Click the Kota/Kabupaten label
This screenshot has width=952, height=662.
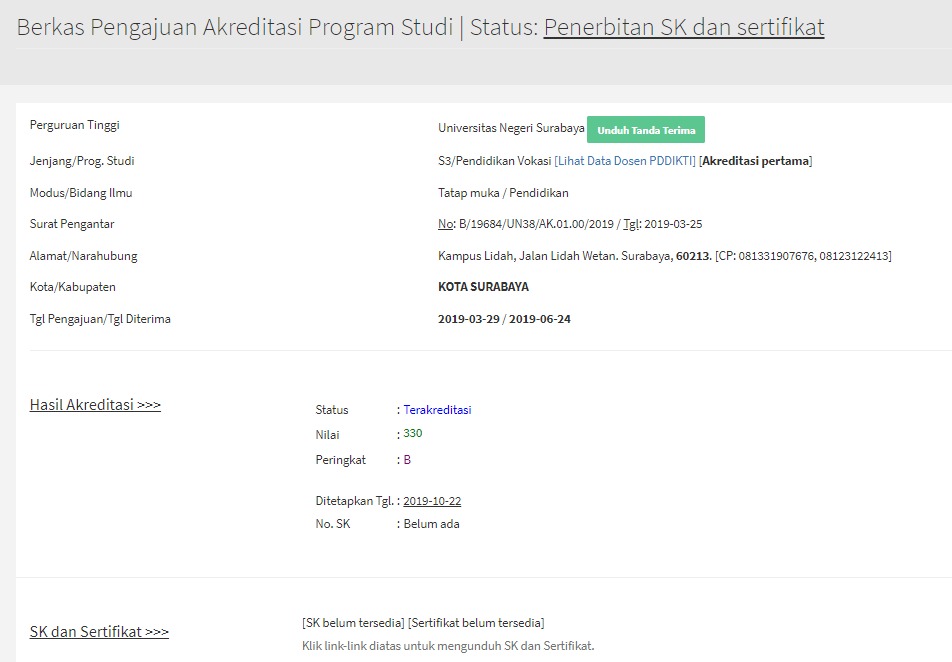pos(72,287)
